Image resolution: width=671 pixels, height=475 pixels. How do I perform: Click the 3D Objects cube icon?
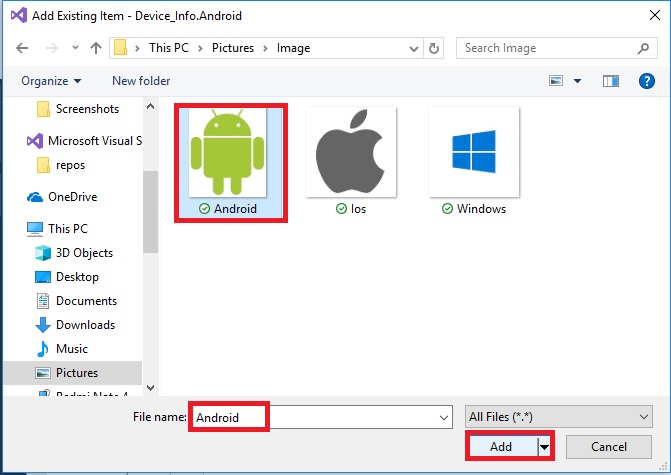click(x=43, y=253)
